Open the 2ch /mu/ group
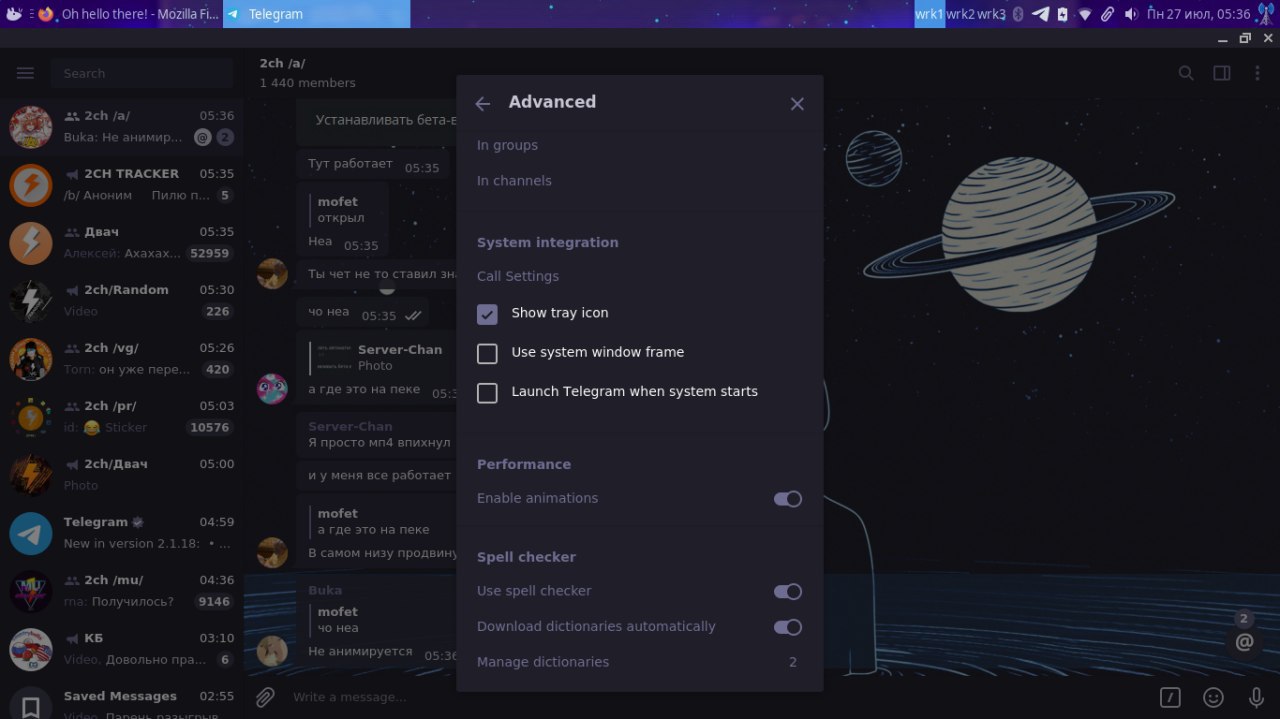This screenshot has height=719, width=1280. (x=121, y=591)
